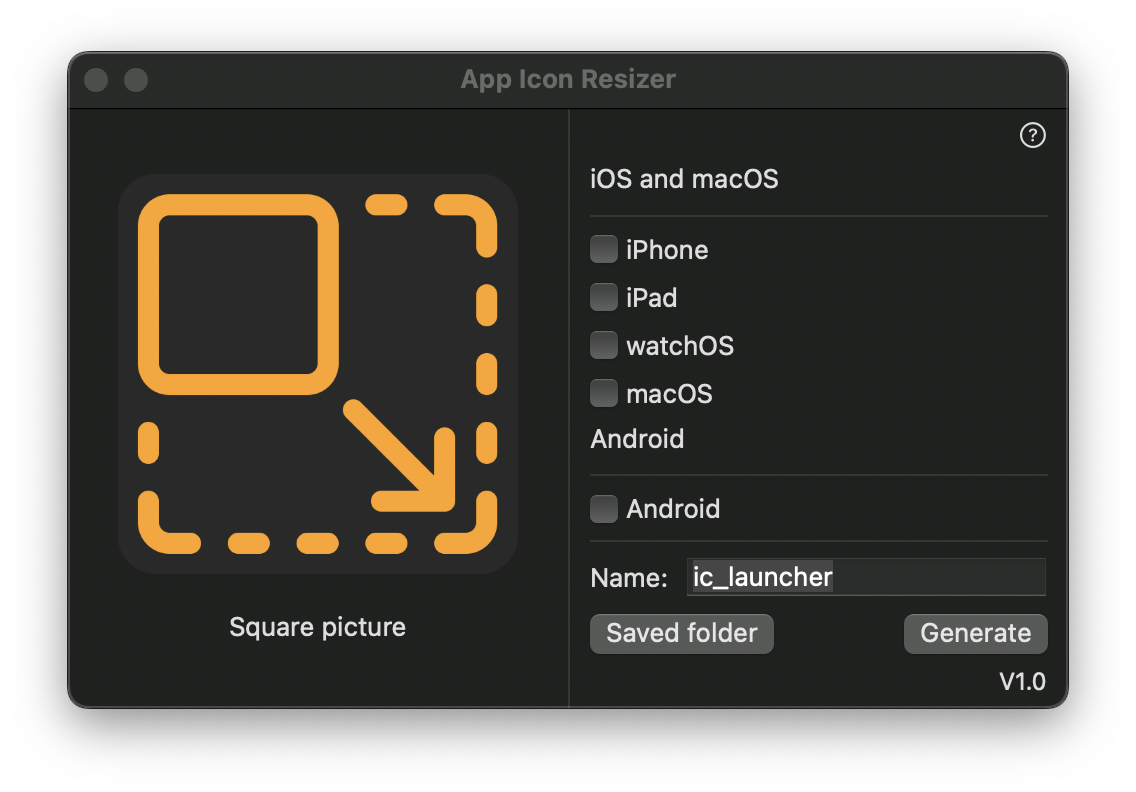Image resolution: width=1136 pixels, height=792 pixels.
Task: Tick the iPad checkbox
Action: (x=604, y=297)
